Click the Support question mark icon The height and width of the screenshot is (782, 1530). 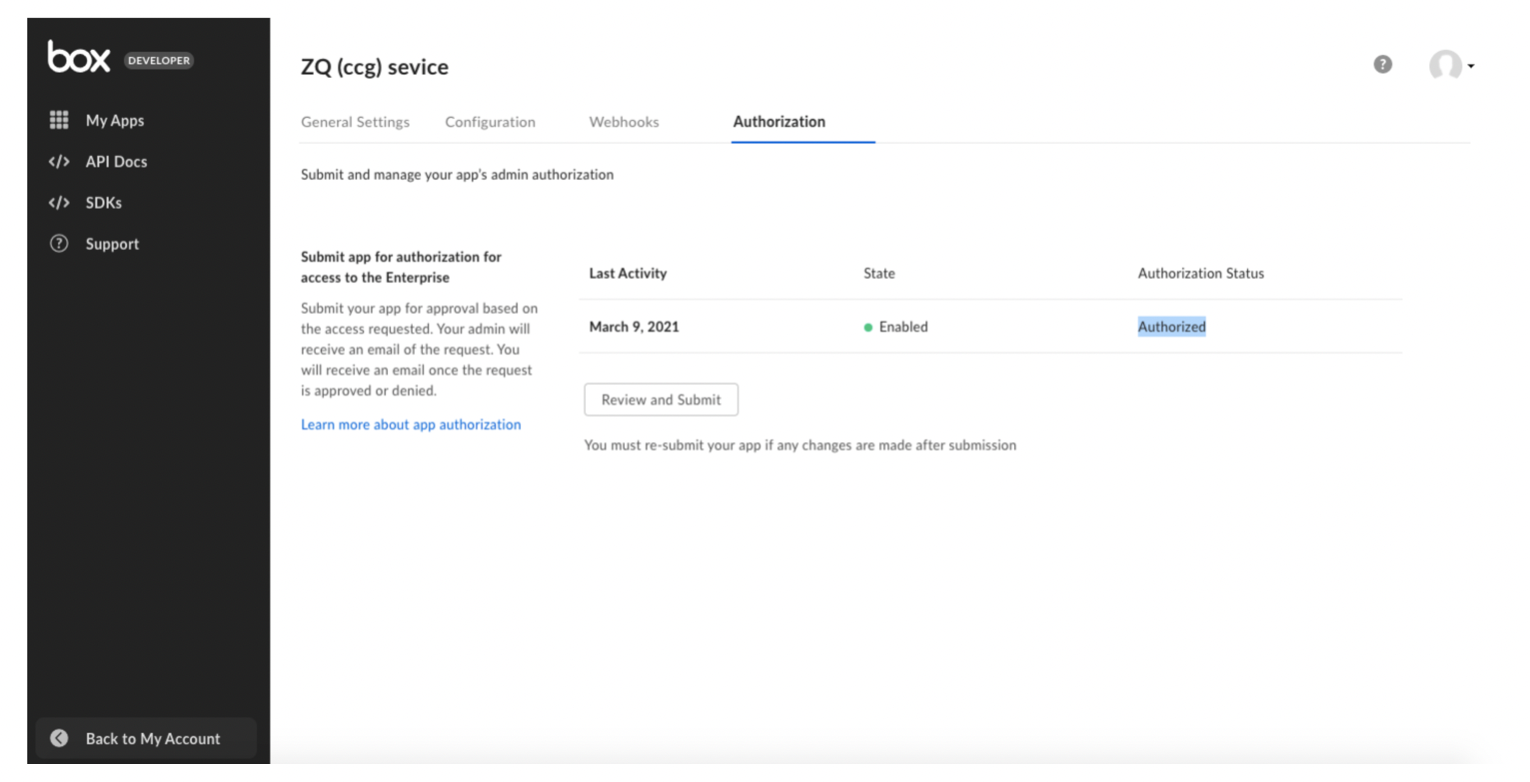pos(59,243)
